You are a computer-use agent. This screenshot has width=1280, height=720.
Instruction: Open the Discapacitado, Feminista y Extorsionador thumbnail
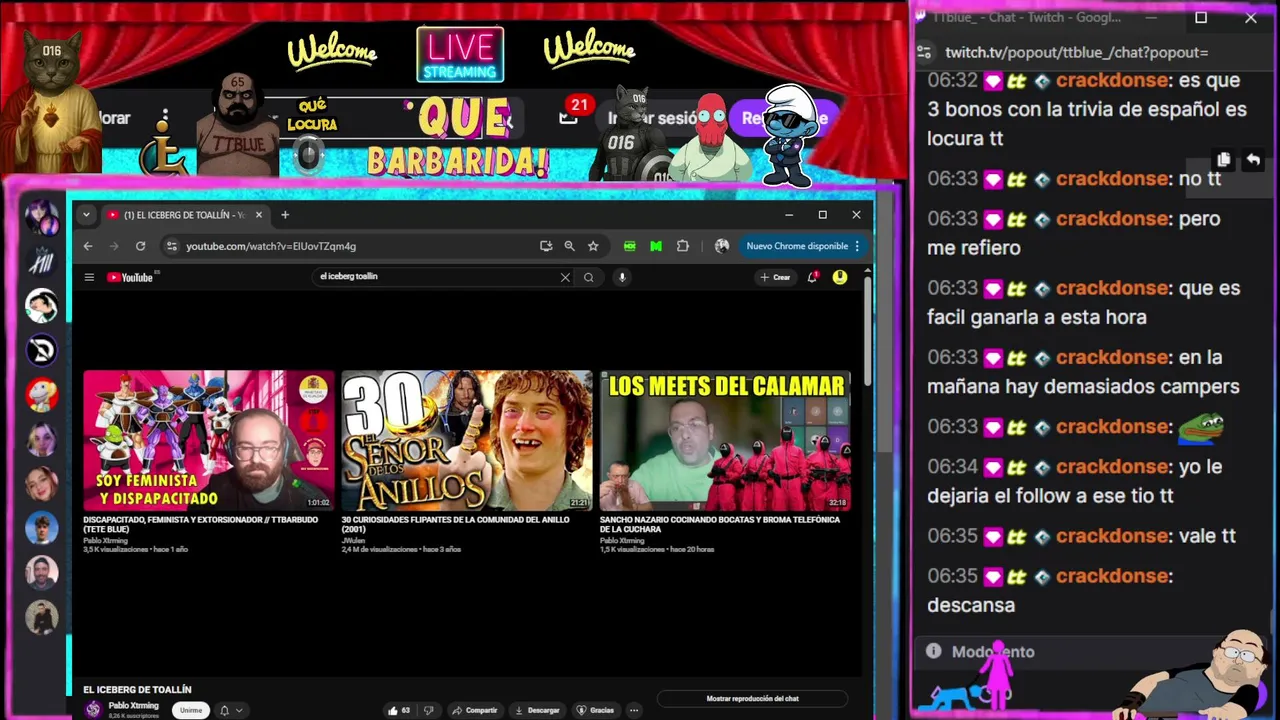click(209, 441)
